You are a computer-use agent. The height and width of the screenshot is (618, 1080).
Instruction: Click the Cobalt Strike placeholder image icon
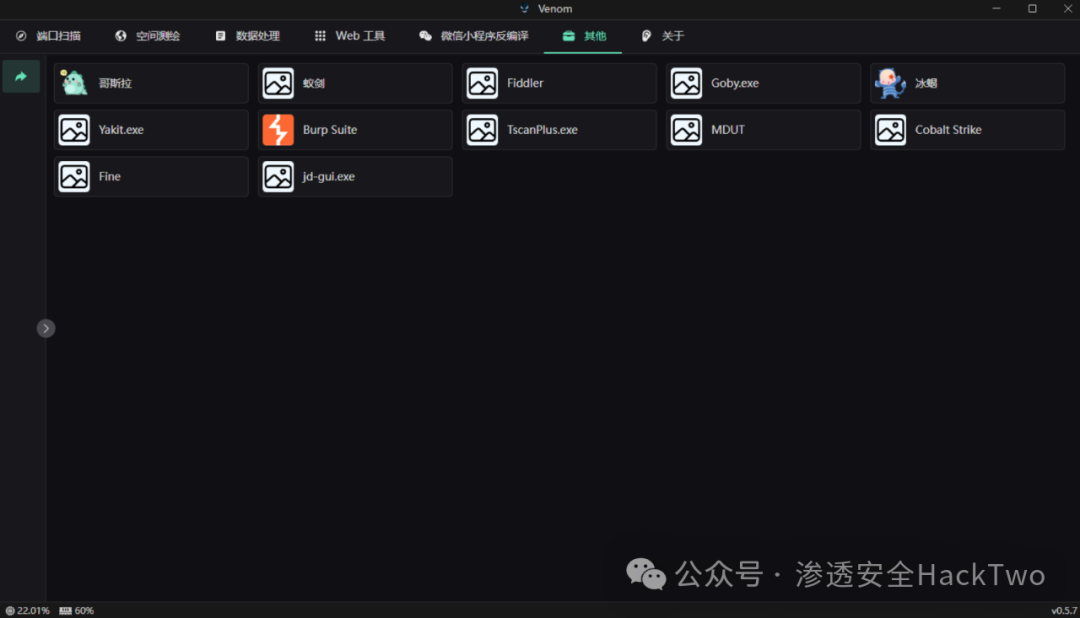coord(890,130)
